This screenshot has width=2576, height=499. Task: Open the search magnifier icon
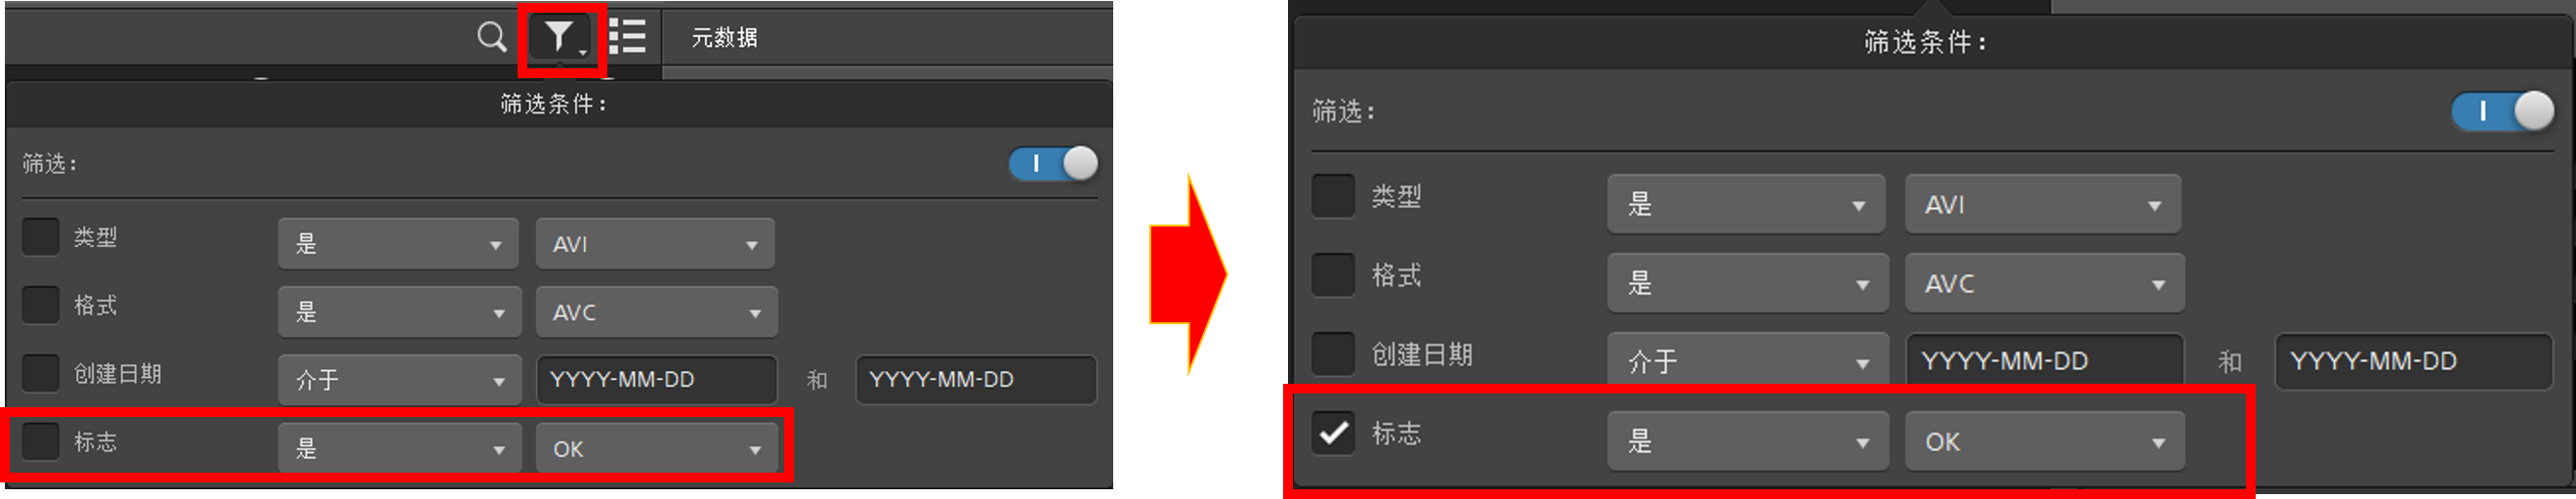click(491, 38)
